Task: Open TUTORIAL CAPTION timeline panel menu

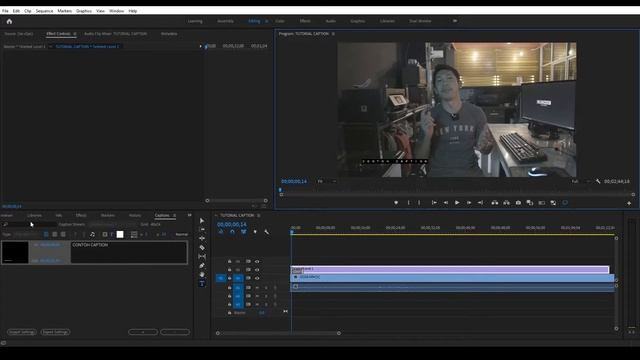Action: coord(258,215)
